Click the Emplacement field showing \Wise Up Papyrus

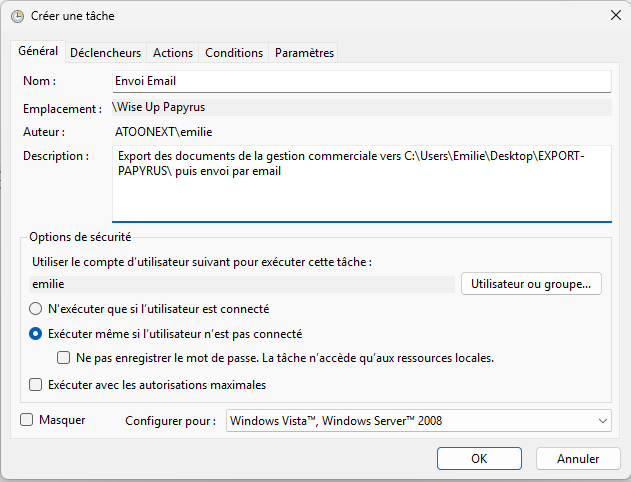click(361, 107)
